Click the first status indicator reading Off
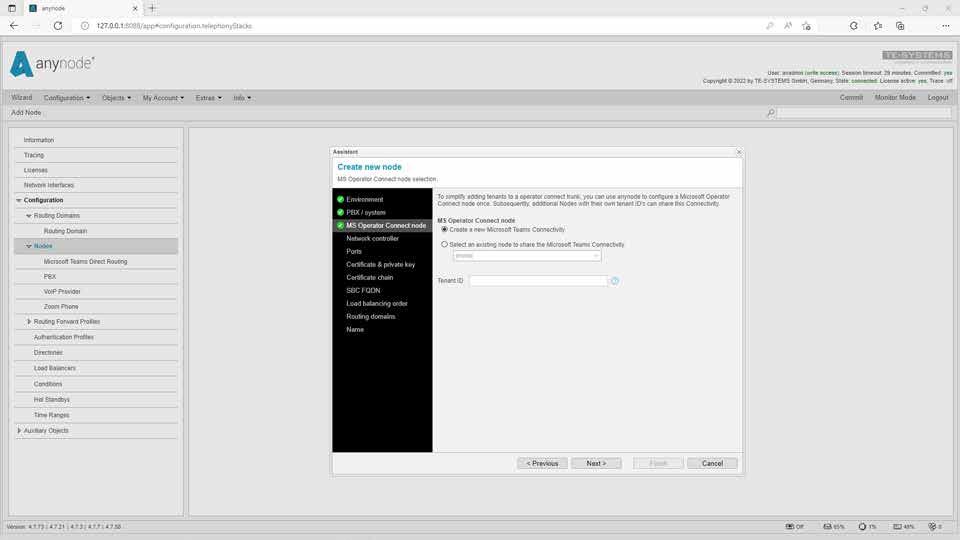 pos(795,527)
